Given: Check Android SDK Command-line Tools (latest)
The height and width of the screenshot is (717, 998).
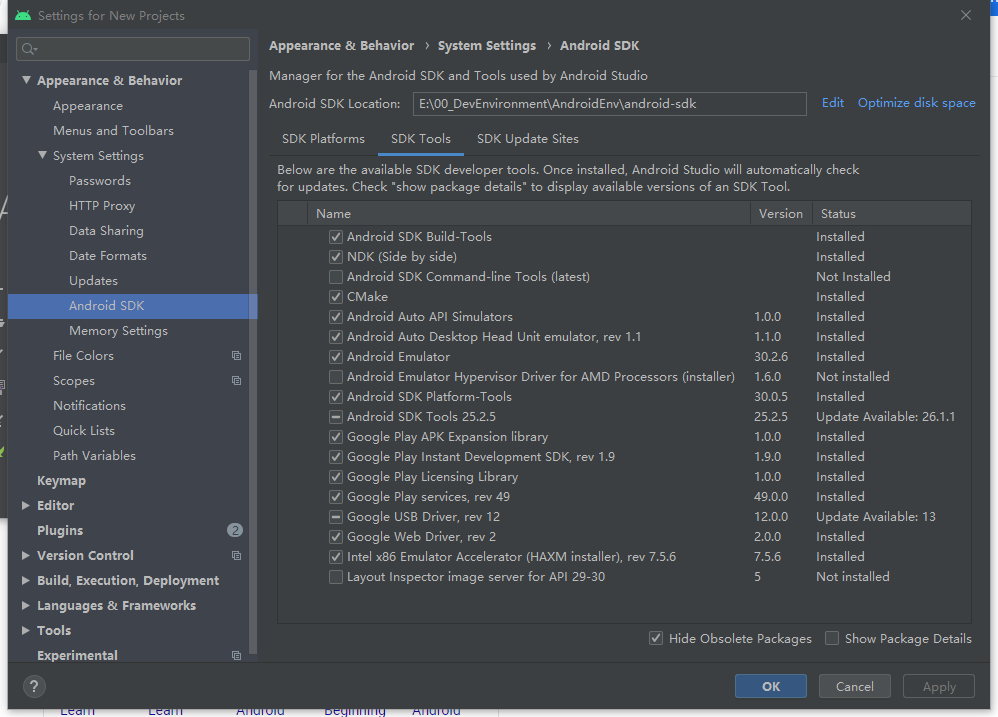Looking at the screenshot, I should (x=335, y=277).
